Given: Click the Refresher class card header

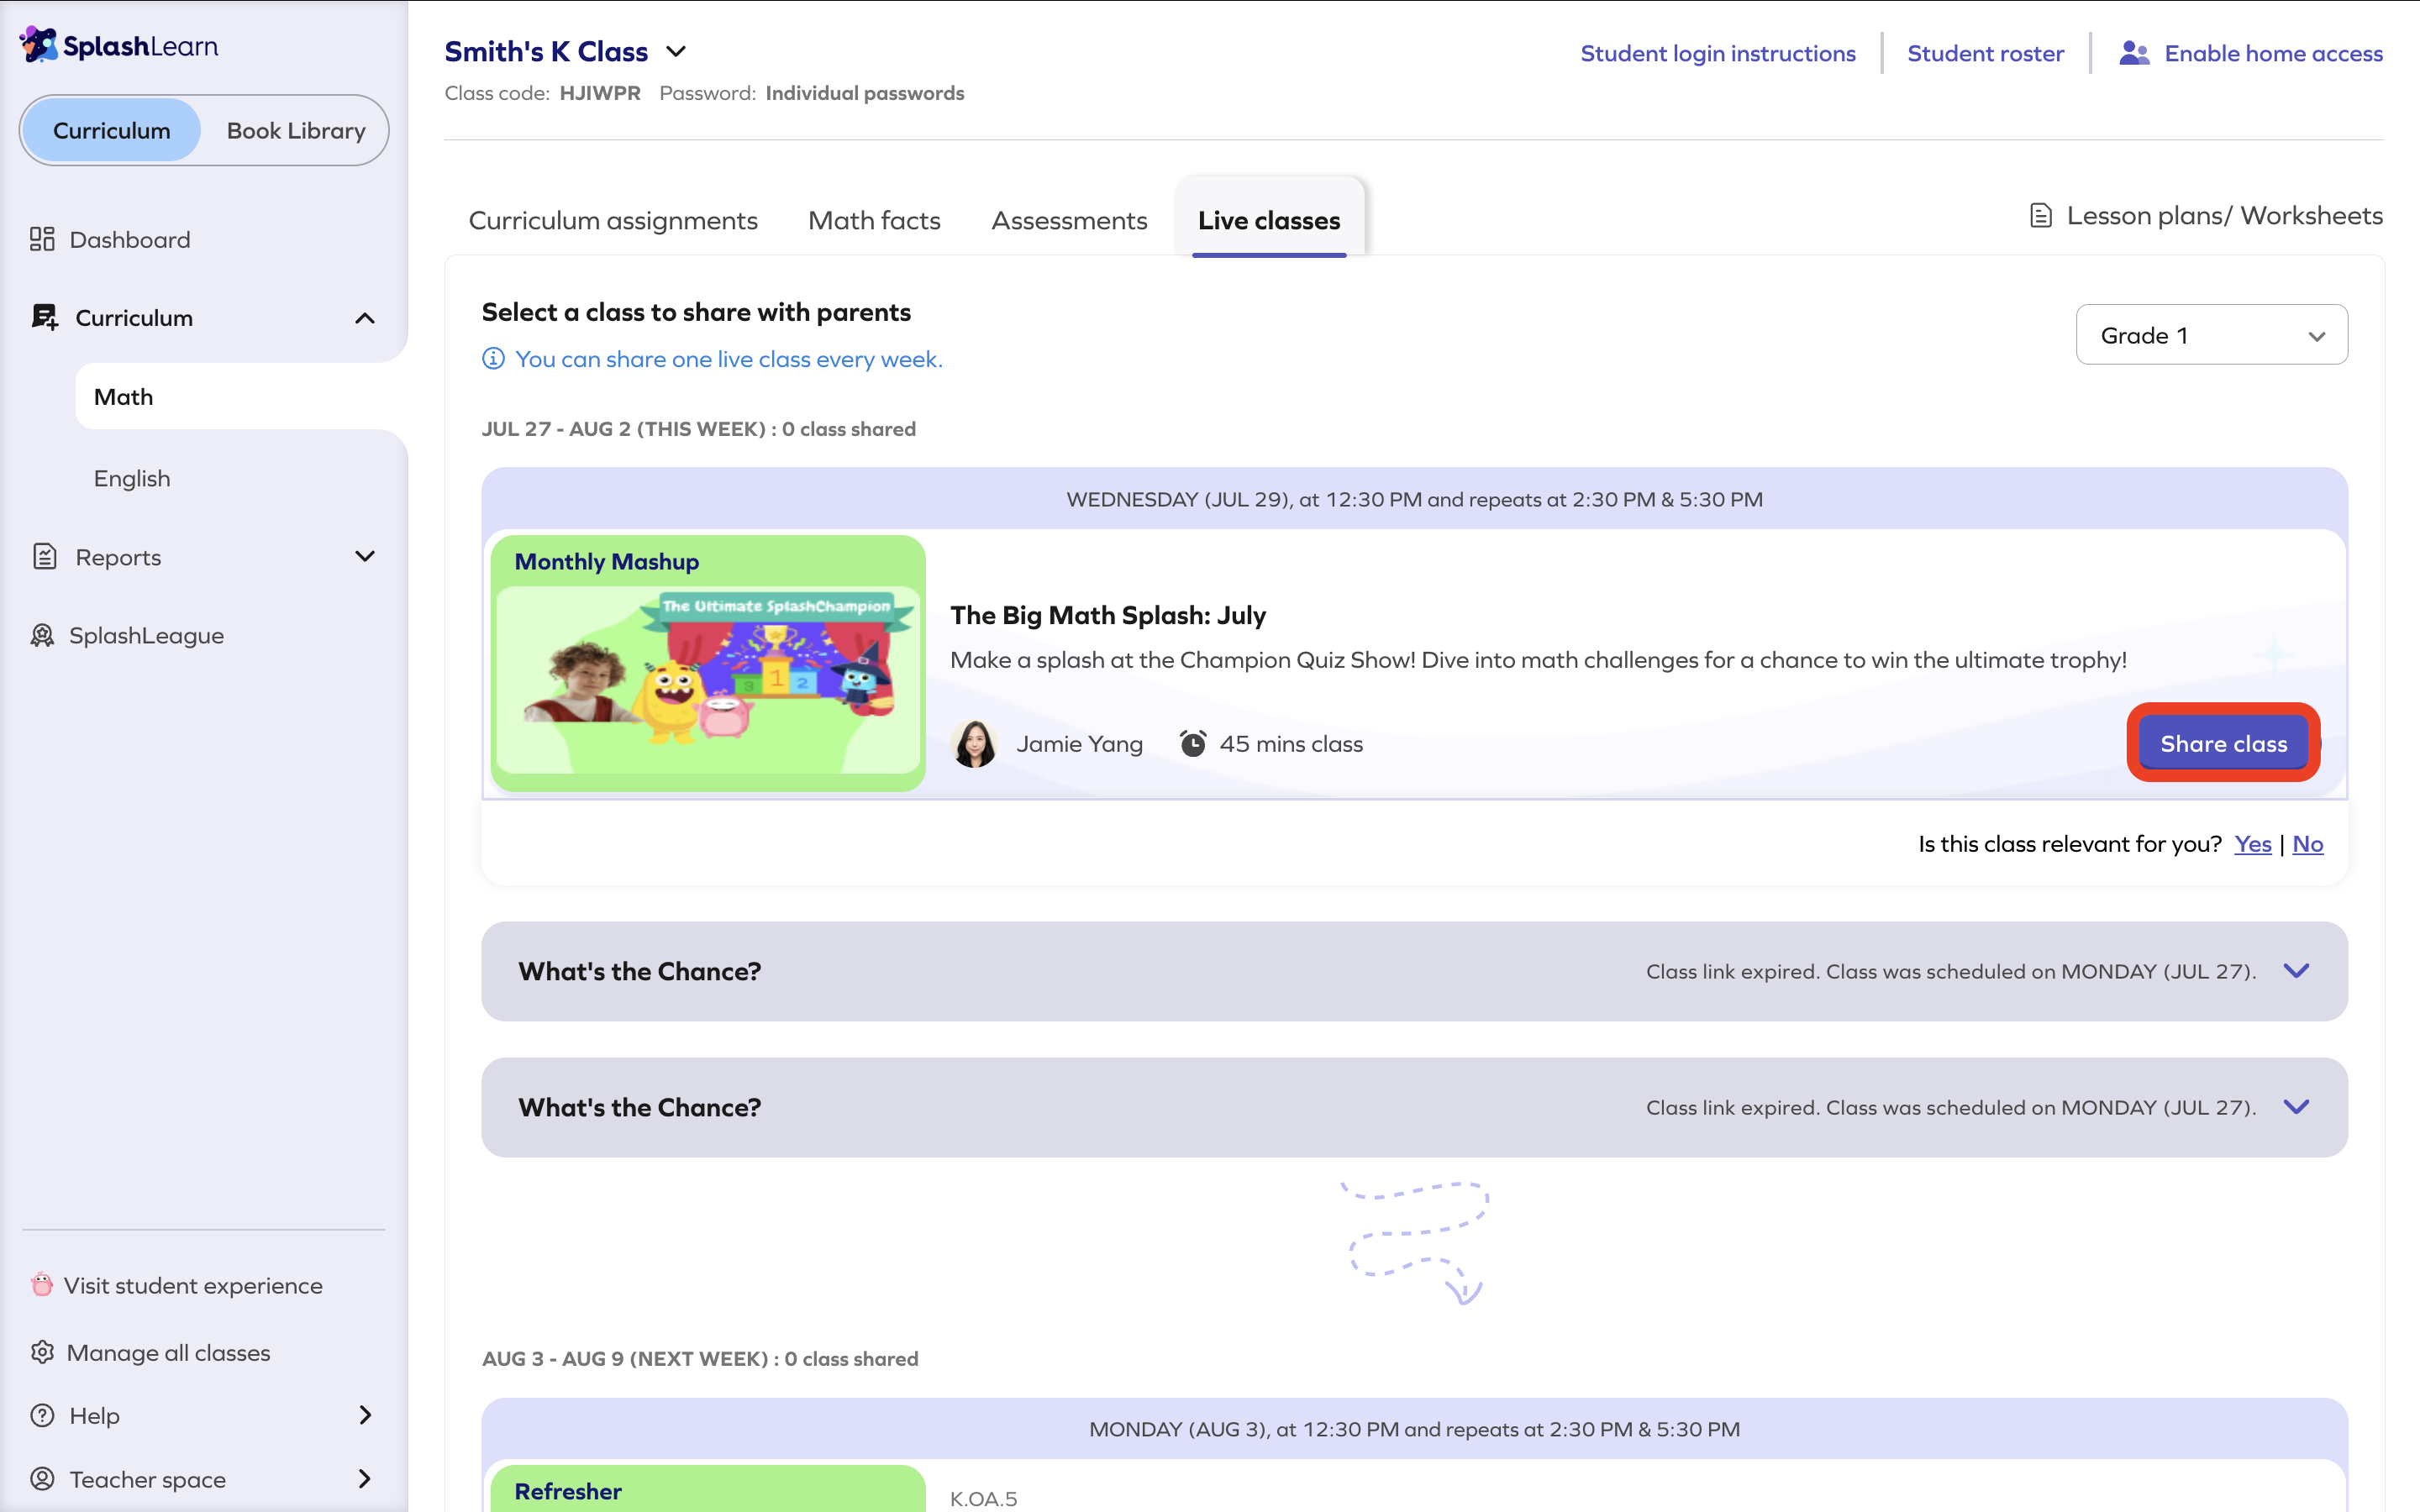Looking at the screenshot, I should (x=708, y=1489).
